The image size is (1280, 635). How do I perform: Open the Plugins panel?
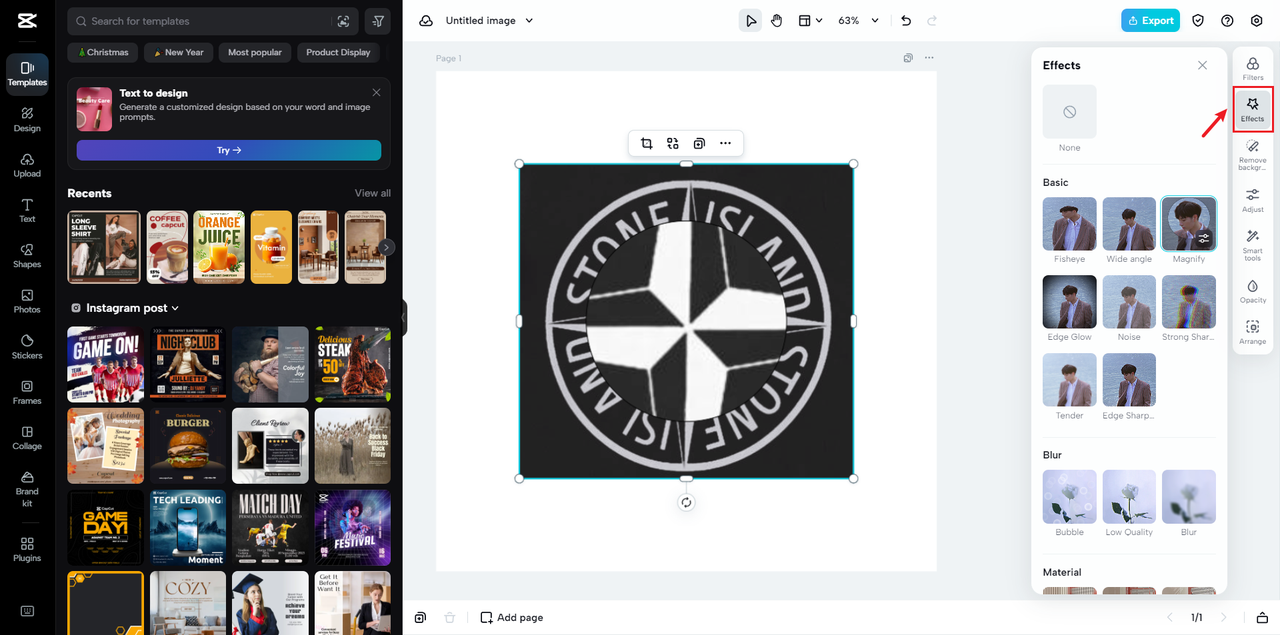(27, 549)
